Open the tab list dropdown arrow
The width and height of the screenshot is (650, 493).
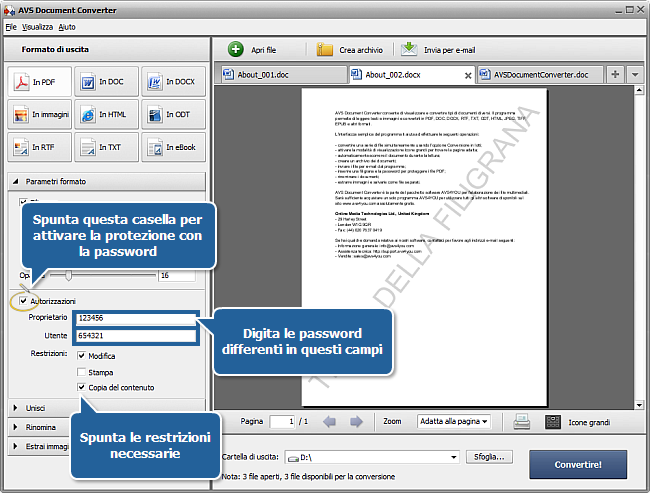tap(635, 75)
